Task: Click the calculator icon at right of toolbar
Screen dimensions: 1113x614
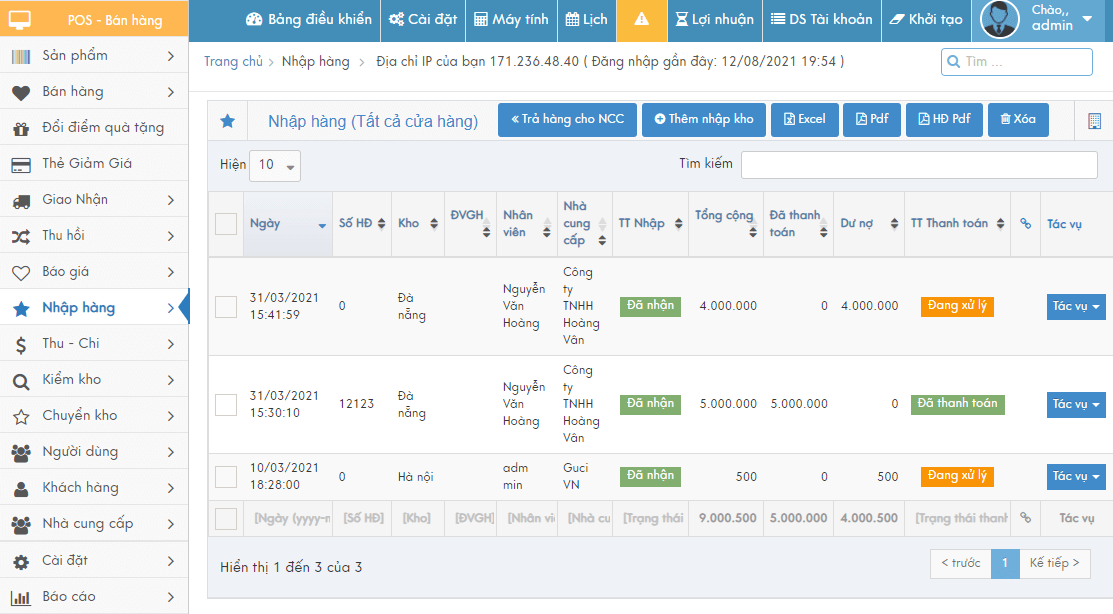Action: coord(1094,121)
